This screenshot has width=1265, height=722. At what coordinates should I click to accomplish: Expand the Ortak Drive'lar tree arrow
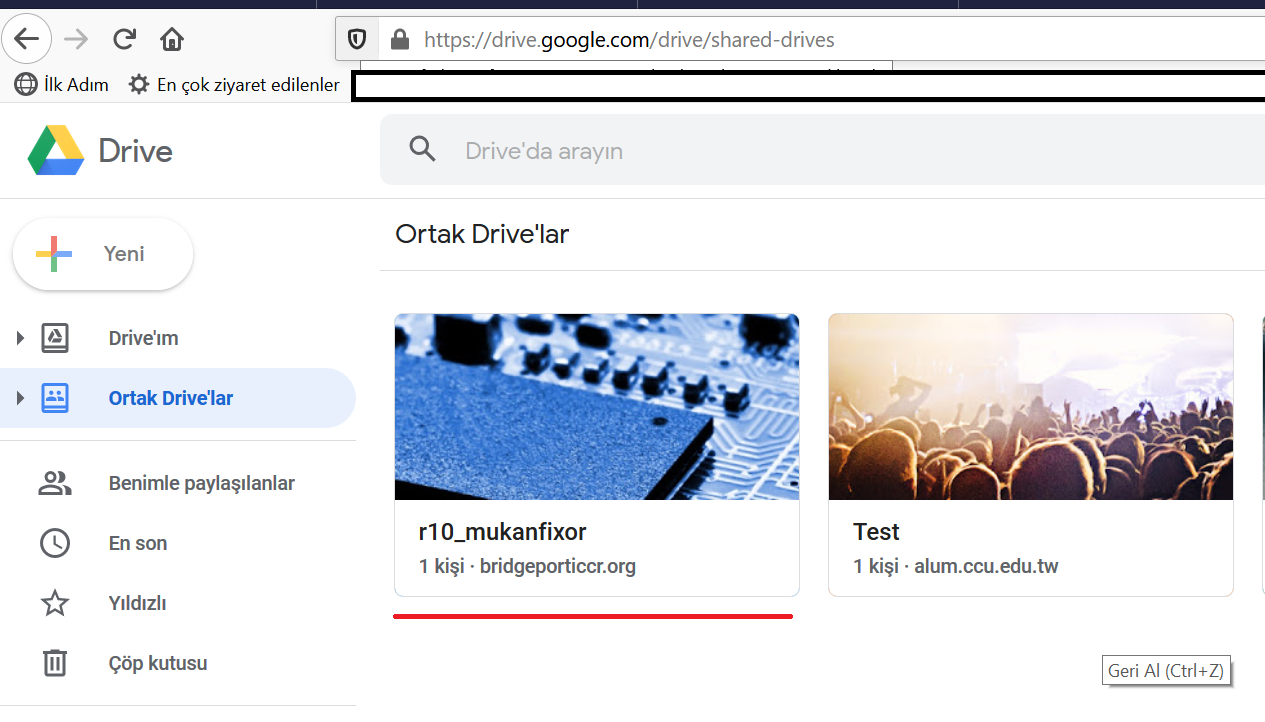(x=20, y=398)
